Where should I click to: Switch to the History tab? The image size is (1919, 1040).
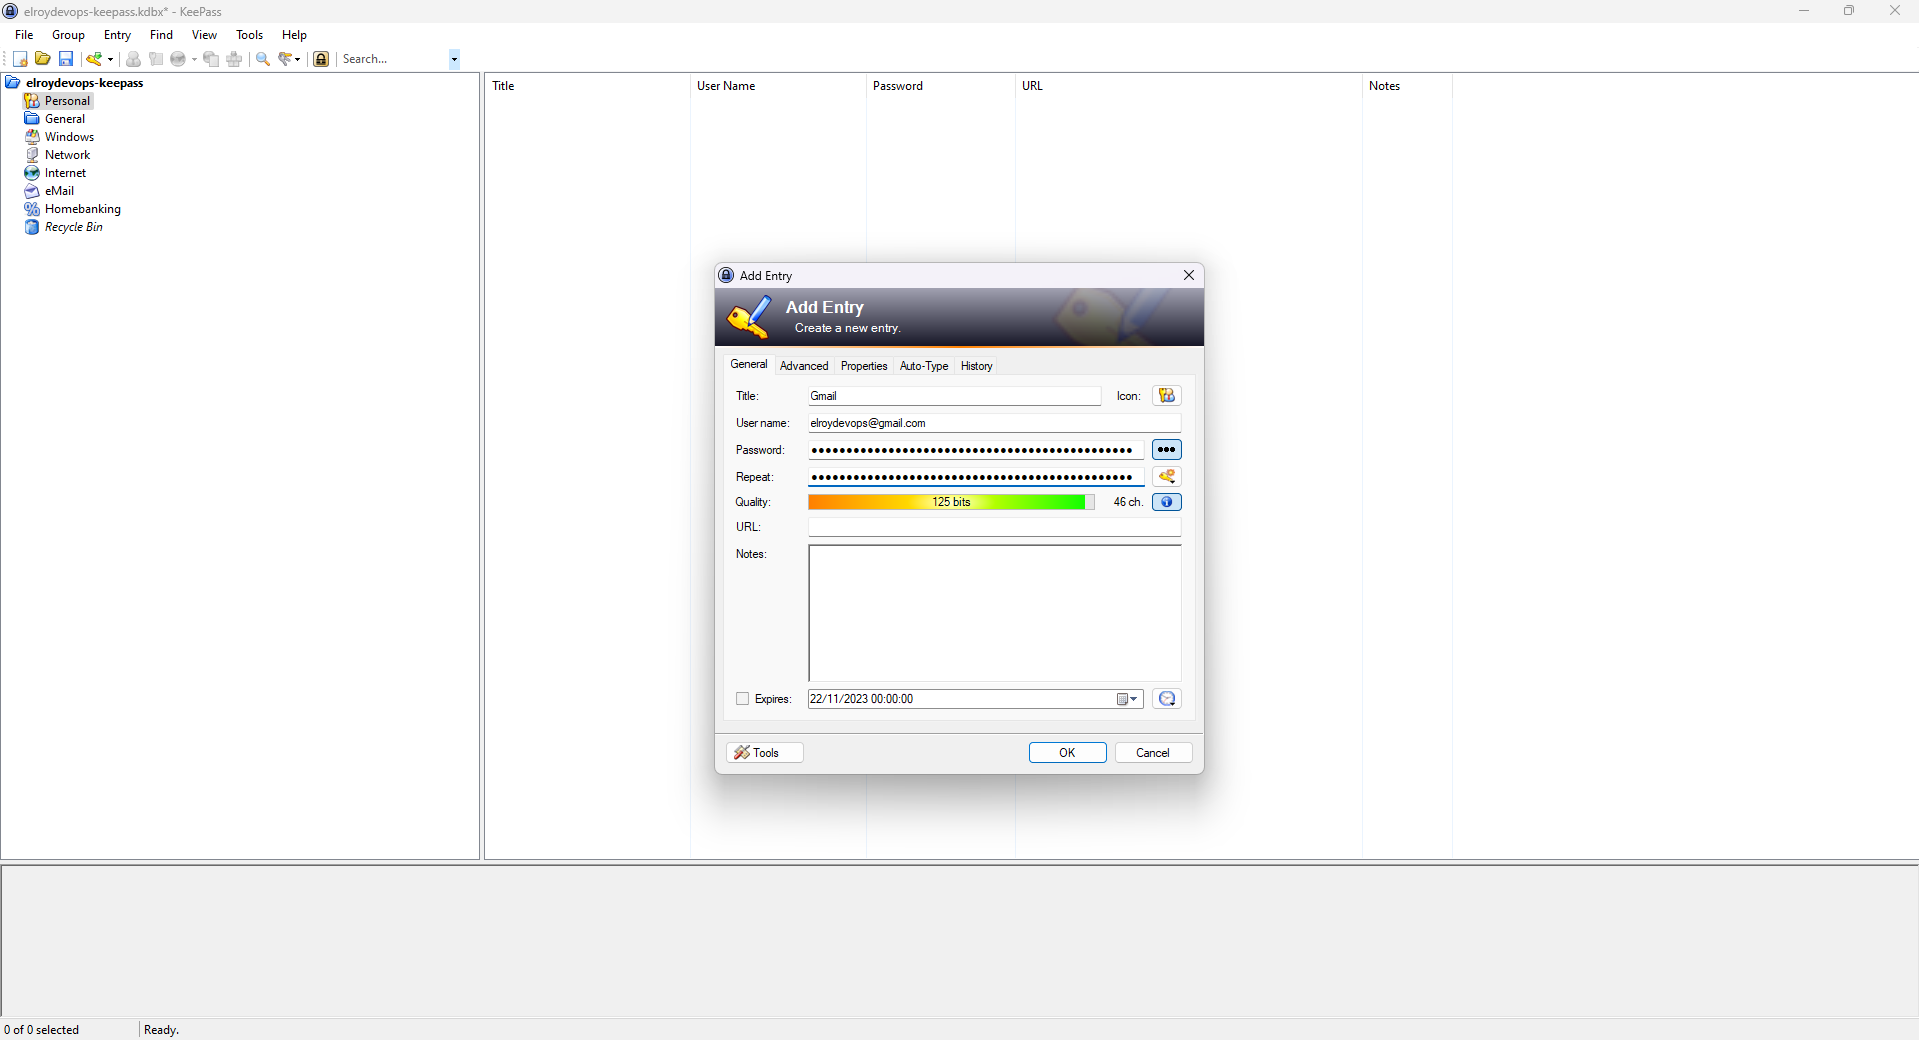pyautogui.click(x=977, y=366)
